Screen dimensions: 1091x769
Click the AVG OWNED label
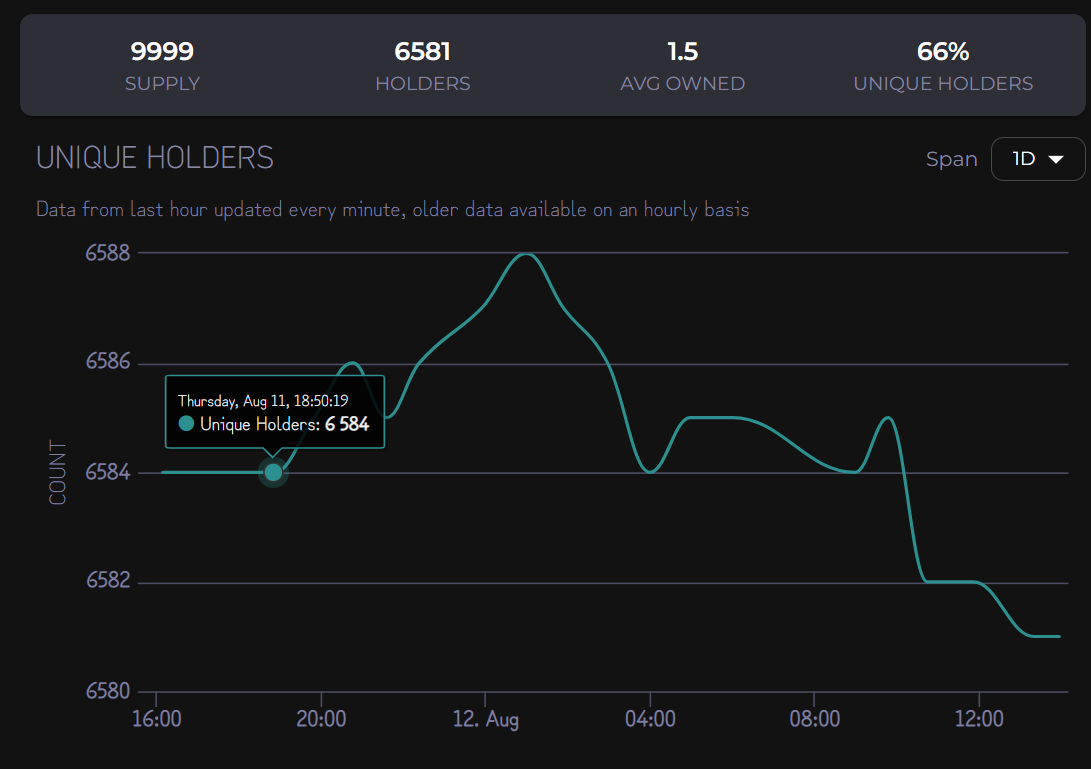[x=683, y=84]
